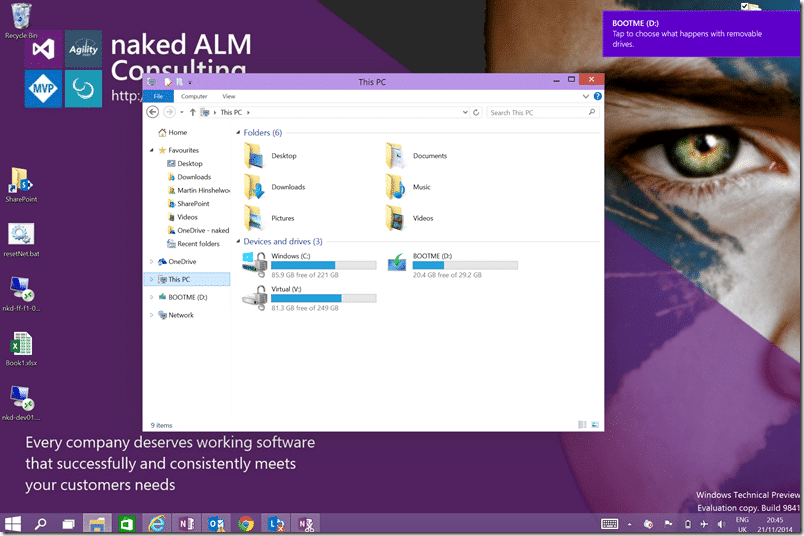
Task: Click the search magnifier in Search This PC
Action: (592, 112)
